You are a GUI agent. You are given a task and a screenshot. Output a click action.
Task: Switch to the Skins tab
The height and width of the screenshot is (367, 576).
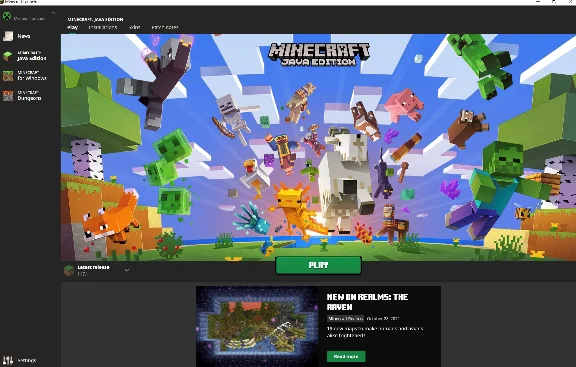[x=135, y=27]
